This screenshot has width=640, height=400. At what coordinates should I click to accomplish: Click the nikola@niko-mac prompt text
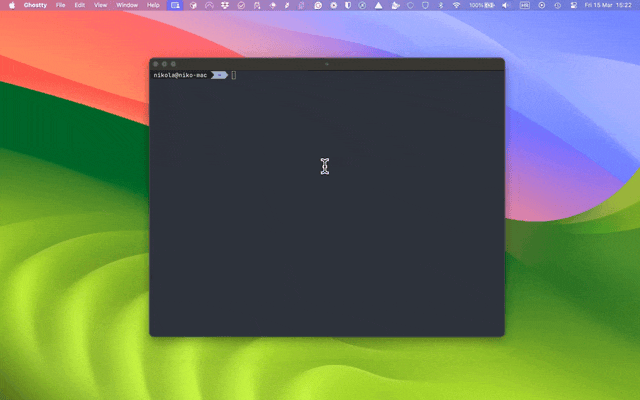(x=180, y=75)
